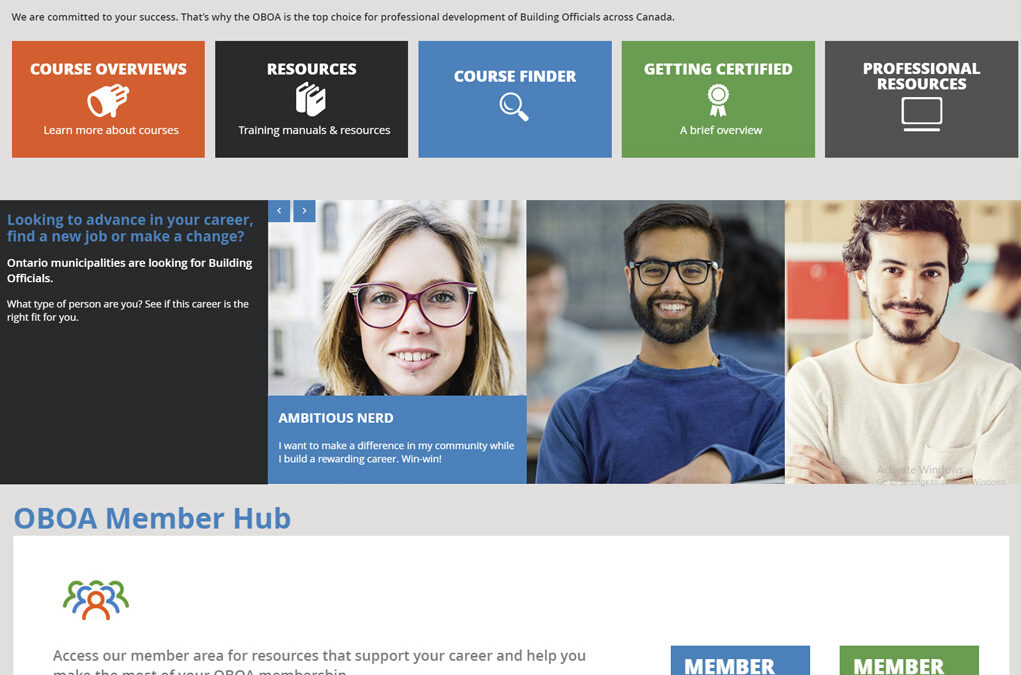
Task: Click the books icon under Resources
Action: click(x=311, y=100)
